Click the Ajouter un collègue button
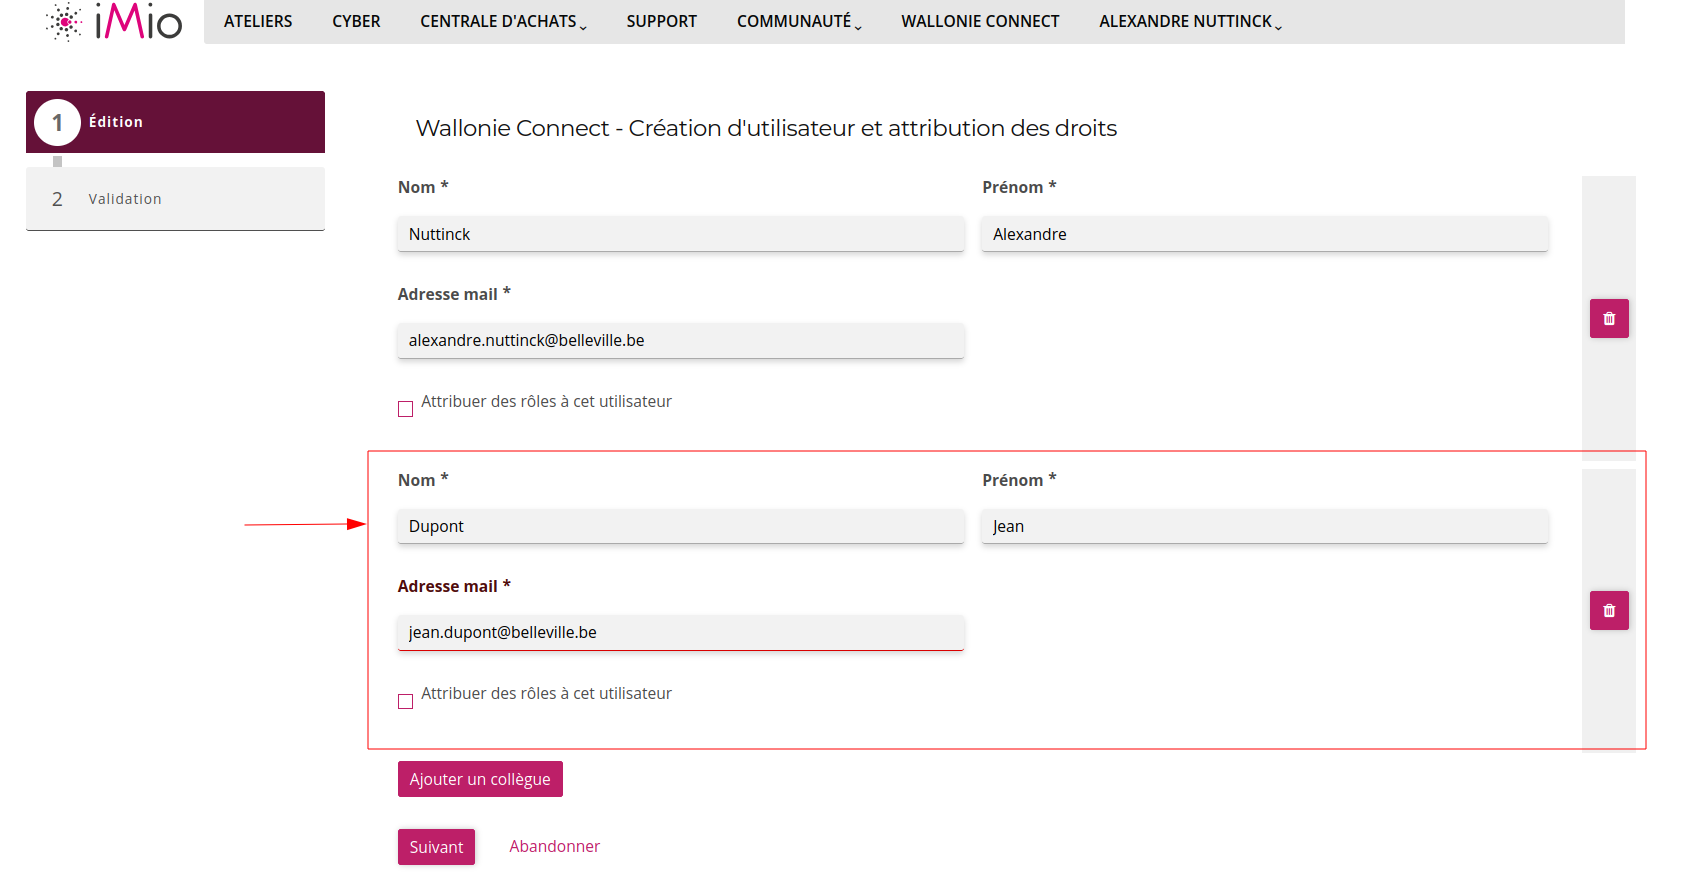 tap(480, 779)
